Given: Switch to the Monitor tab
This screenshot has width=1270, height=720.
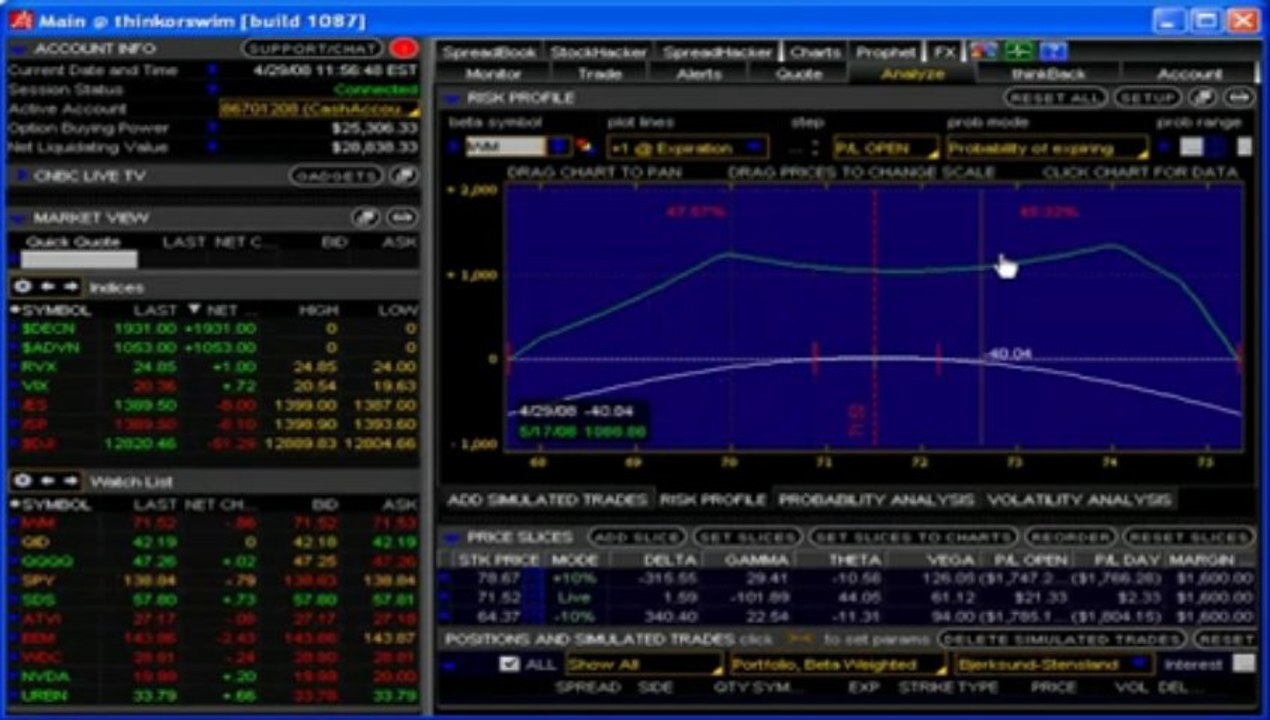Looking at the screenshot, I should [x=492, y=73].
